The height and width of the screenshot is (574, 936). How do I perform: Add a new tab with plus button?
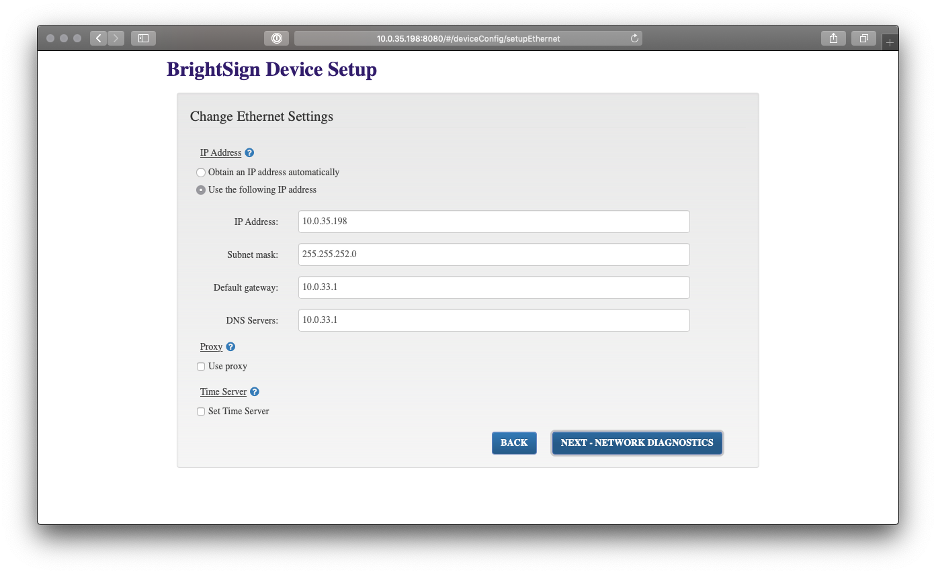889,42
